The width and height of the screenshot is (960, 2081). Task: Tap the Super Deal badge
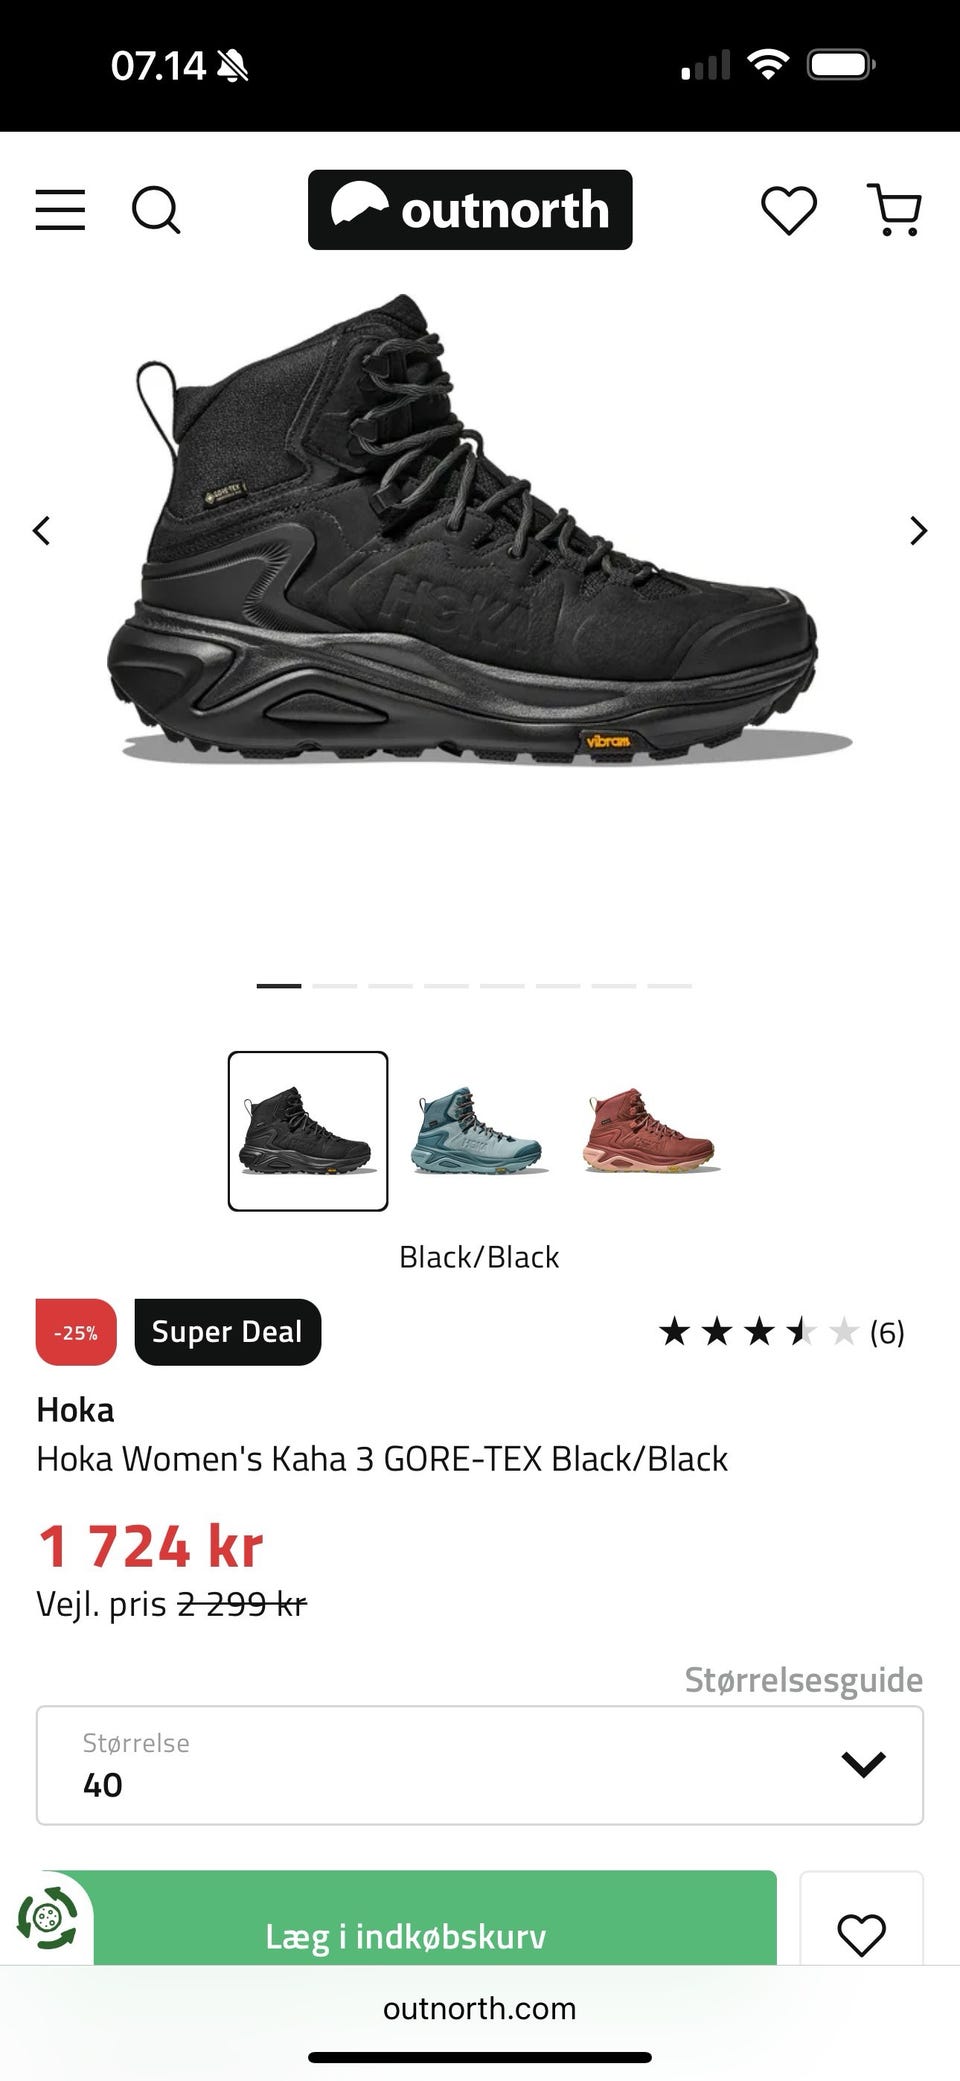click(x=227, y=1332)
